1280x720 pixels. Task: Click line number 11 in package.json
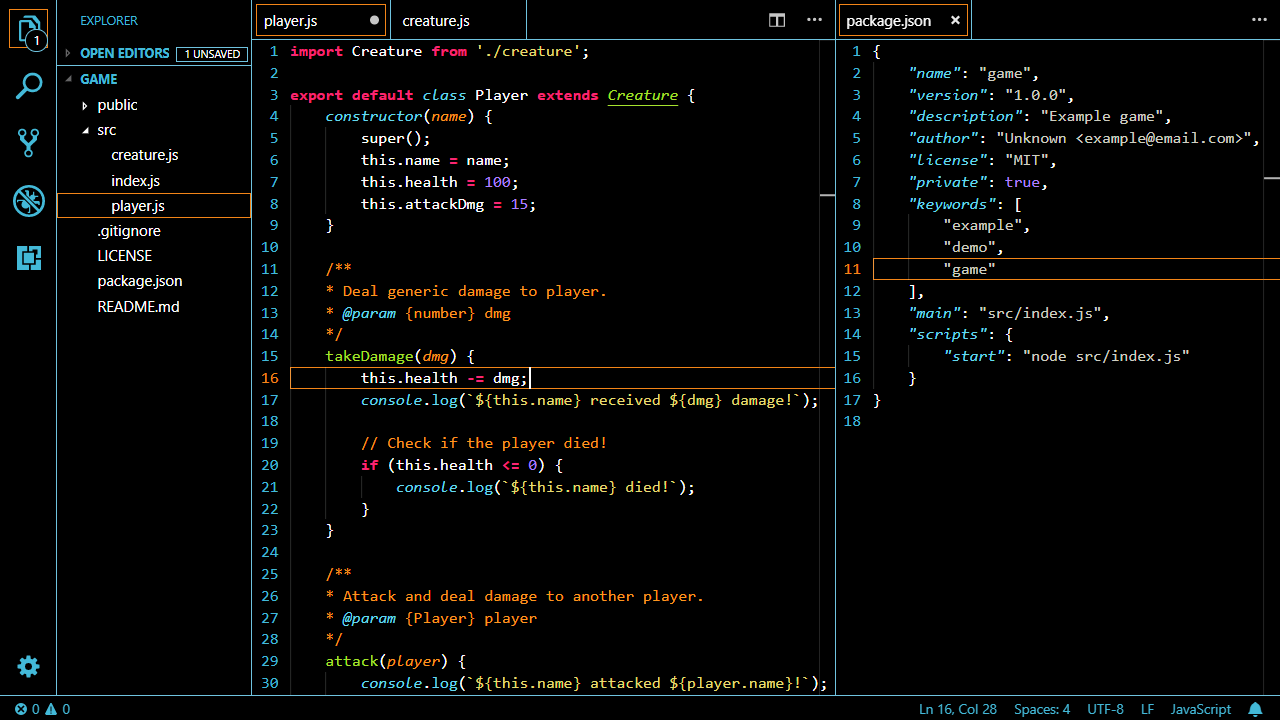coord(851,269)
